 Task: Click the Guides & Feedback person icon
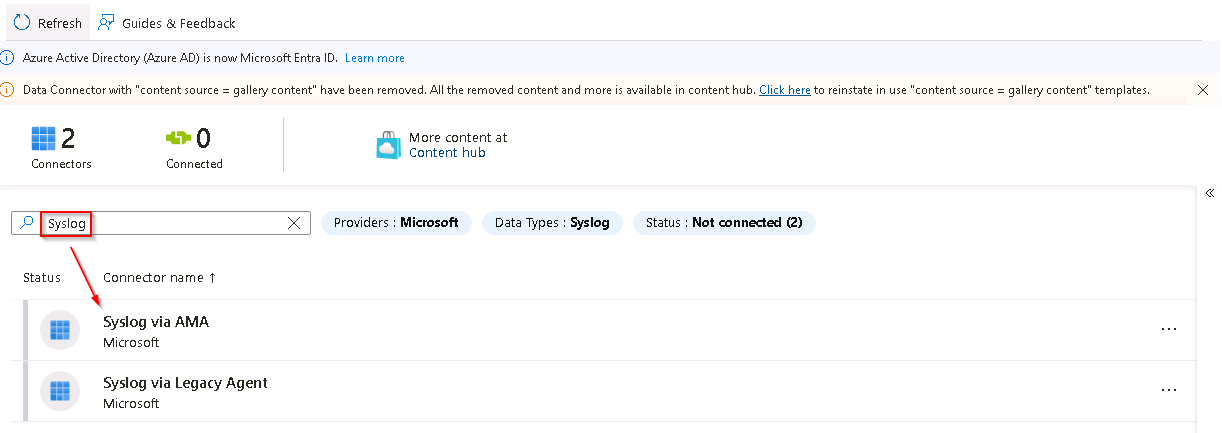click(x=106, y=22)
